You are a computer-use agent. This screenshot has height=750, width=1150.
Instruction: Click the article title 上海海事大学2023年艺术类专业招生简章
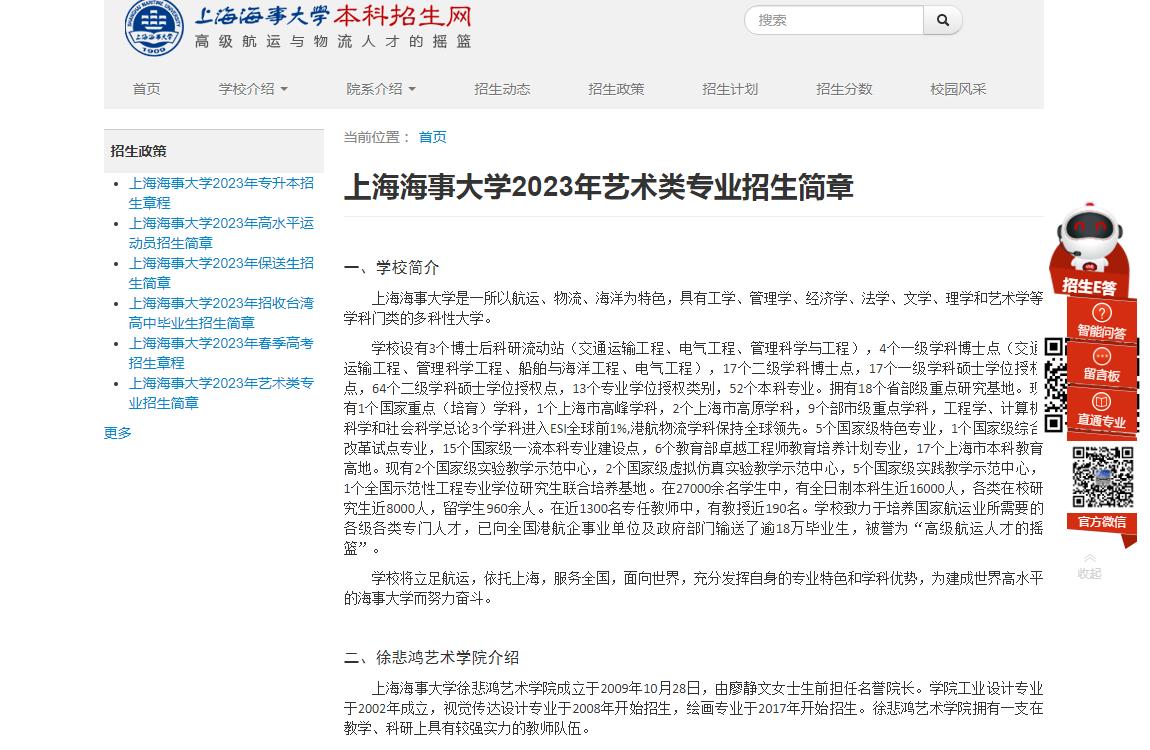[598, 187]
